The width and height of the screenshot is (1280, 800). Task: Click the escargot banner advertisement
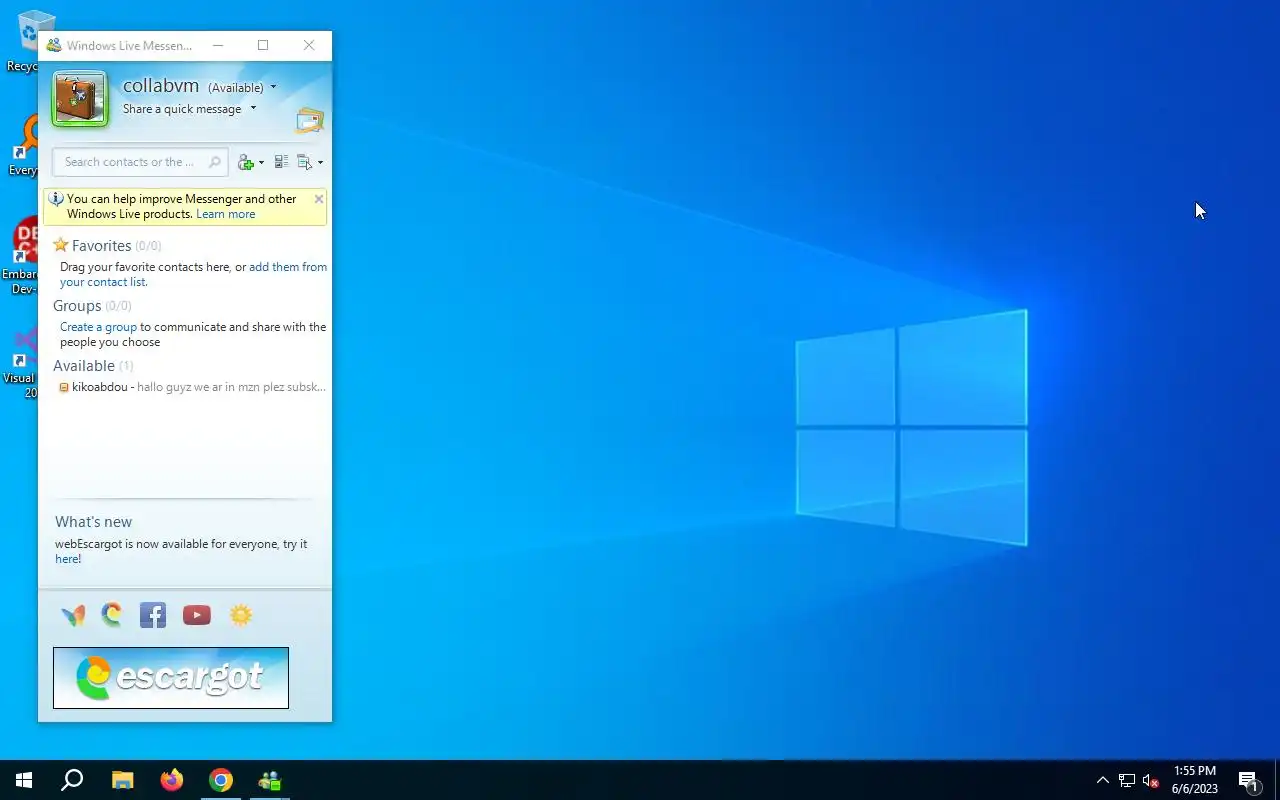coord(171,678)
